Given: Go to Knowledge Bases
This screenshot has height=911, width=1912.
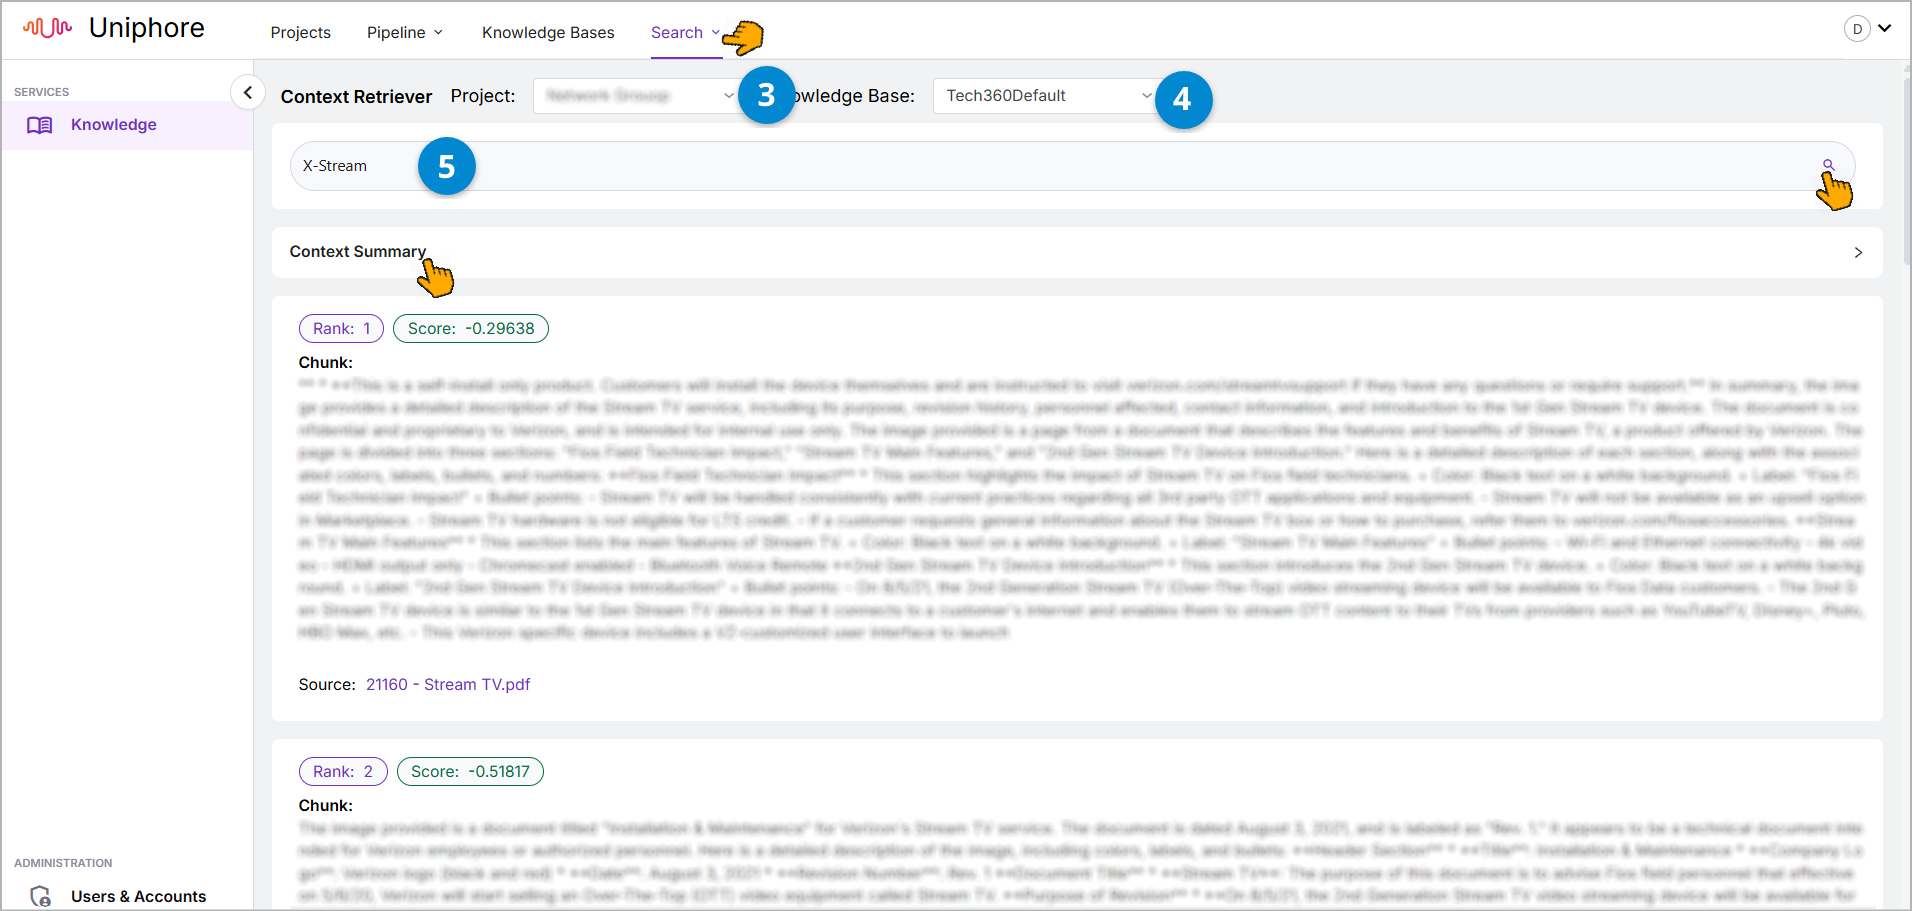Looking at the screenshot, I should (548, 32).
